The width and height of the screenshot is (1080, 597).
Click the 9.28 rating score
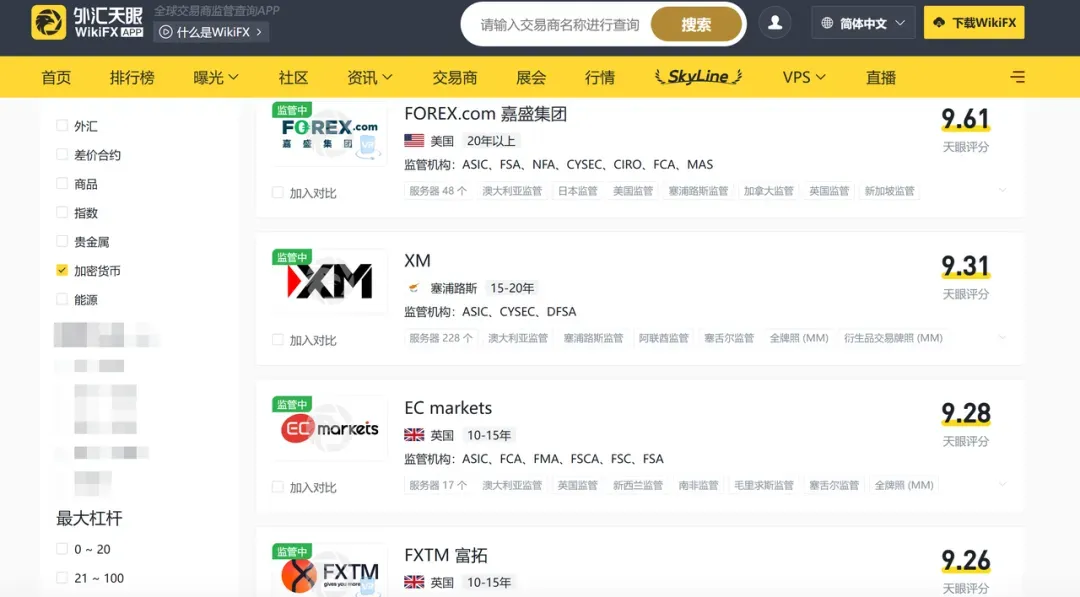pyautogui.click(x=966, y=413)
